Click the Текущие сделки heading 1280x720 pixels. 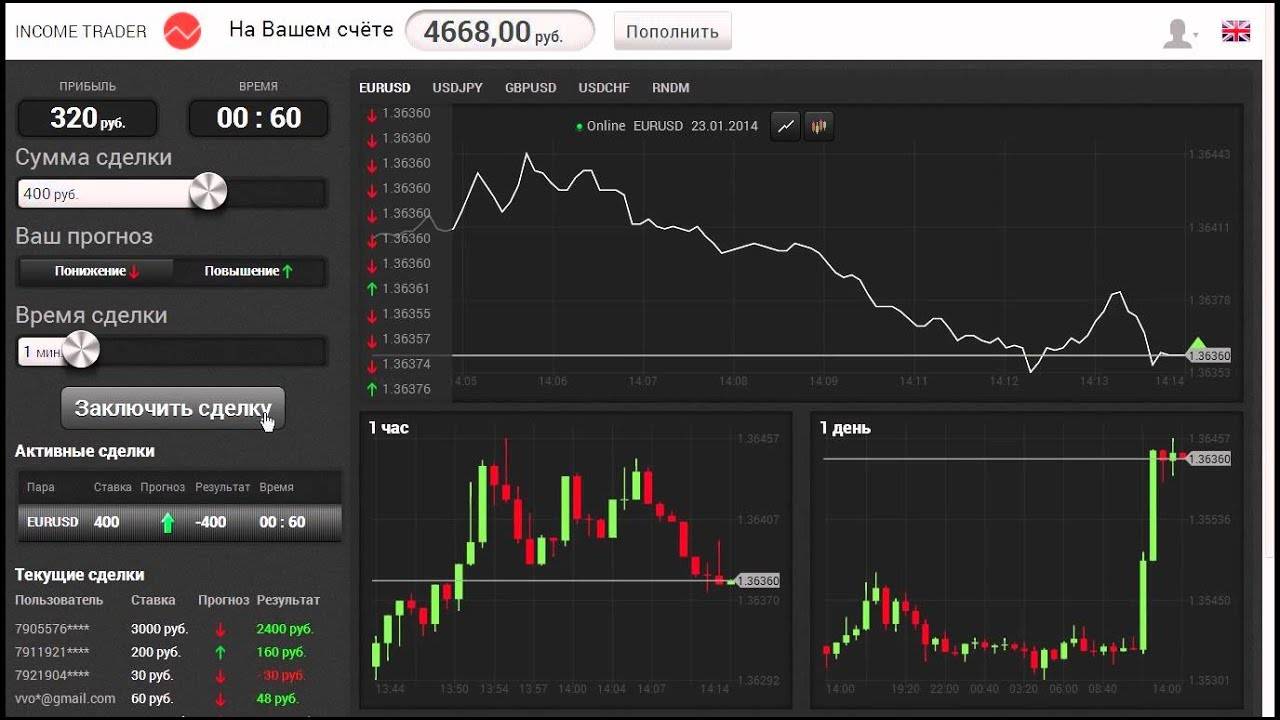pyautogui.click(x=80, y=575)
